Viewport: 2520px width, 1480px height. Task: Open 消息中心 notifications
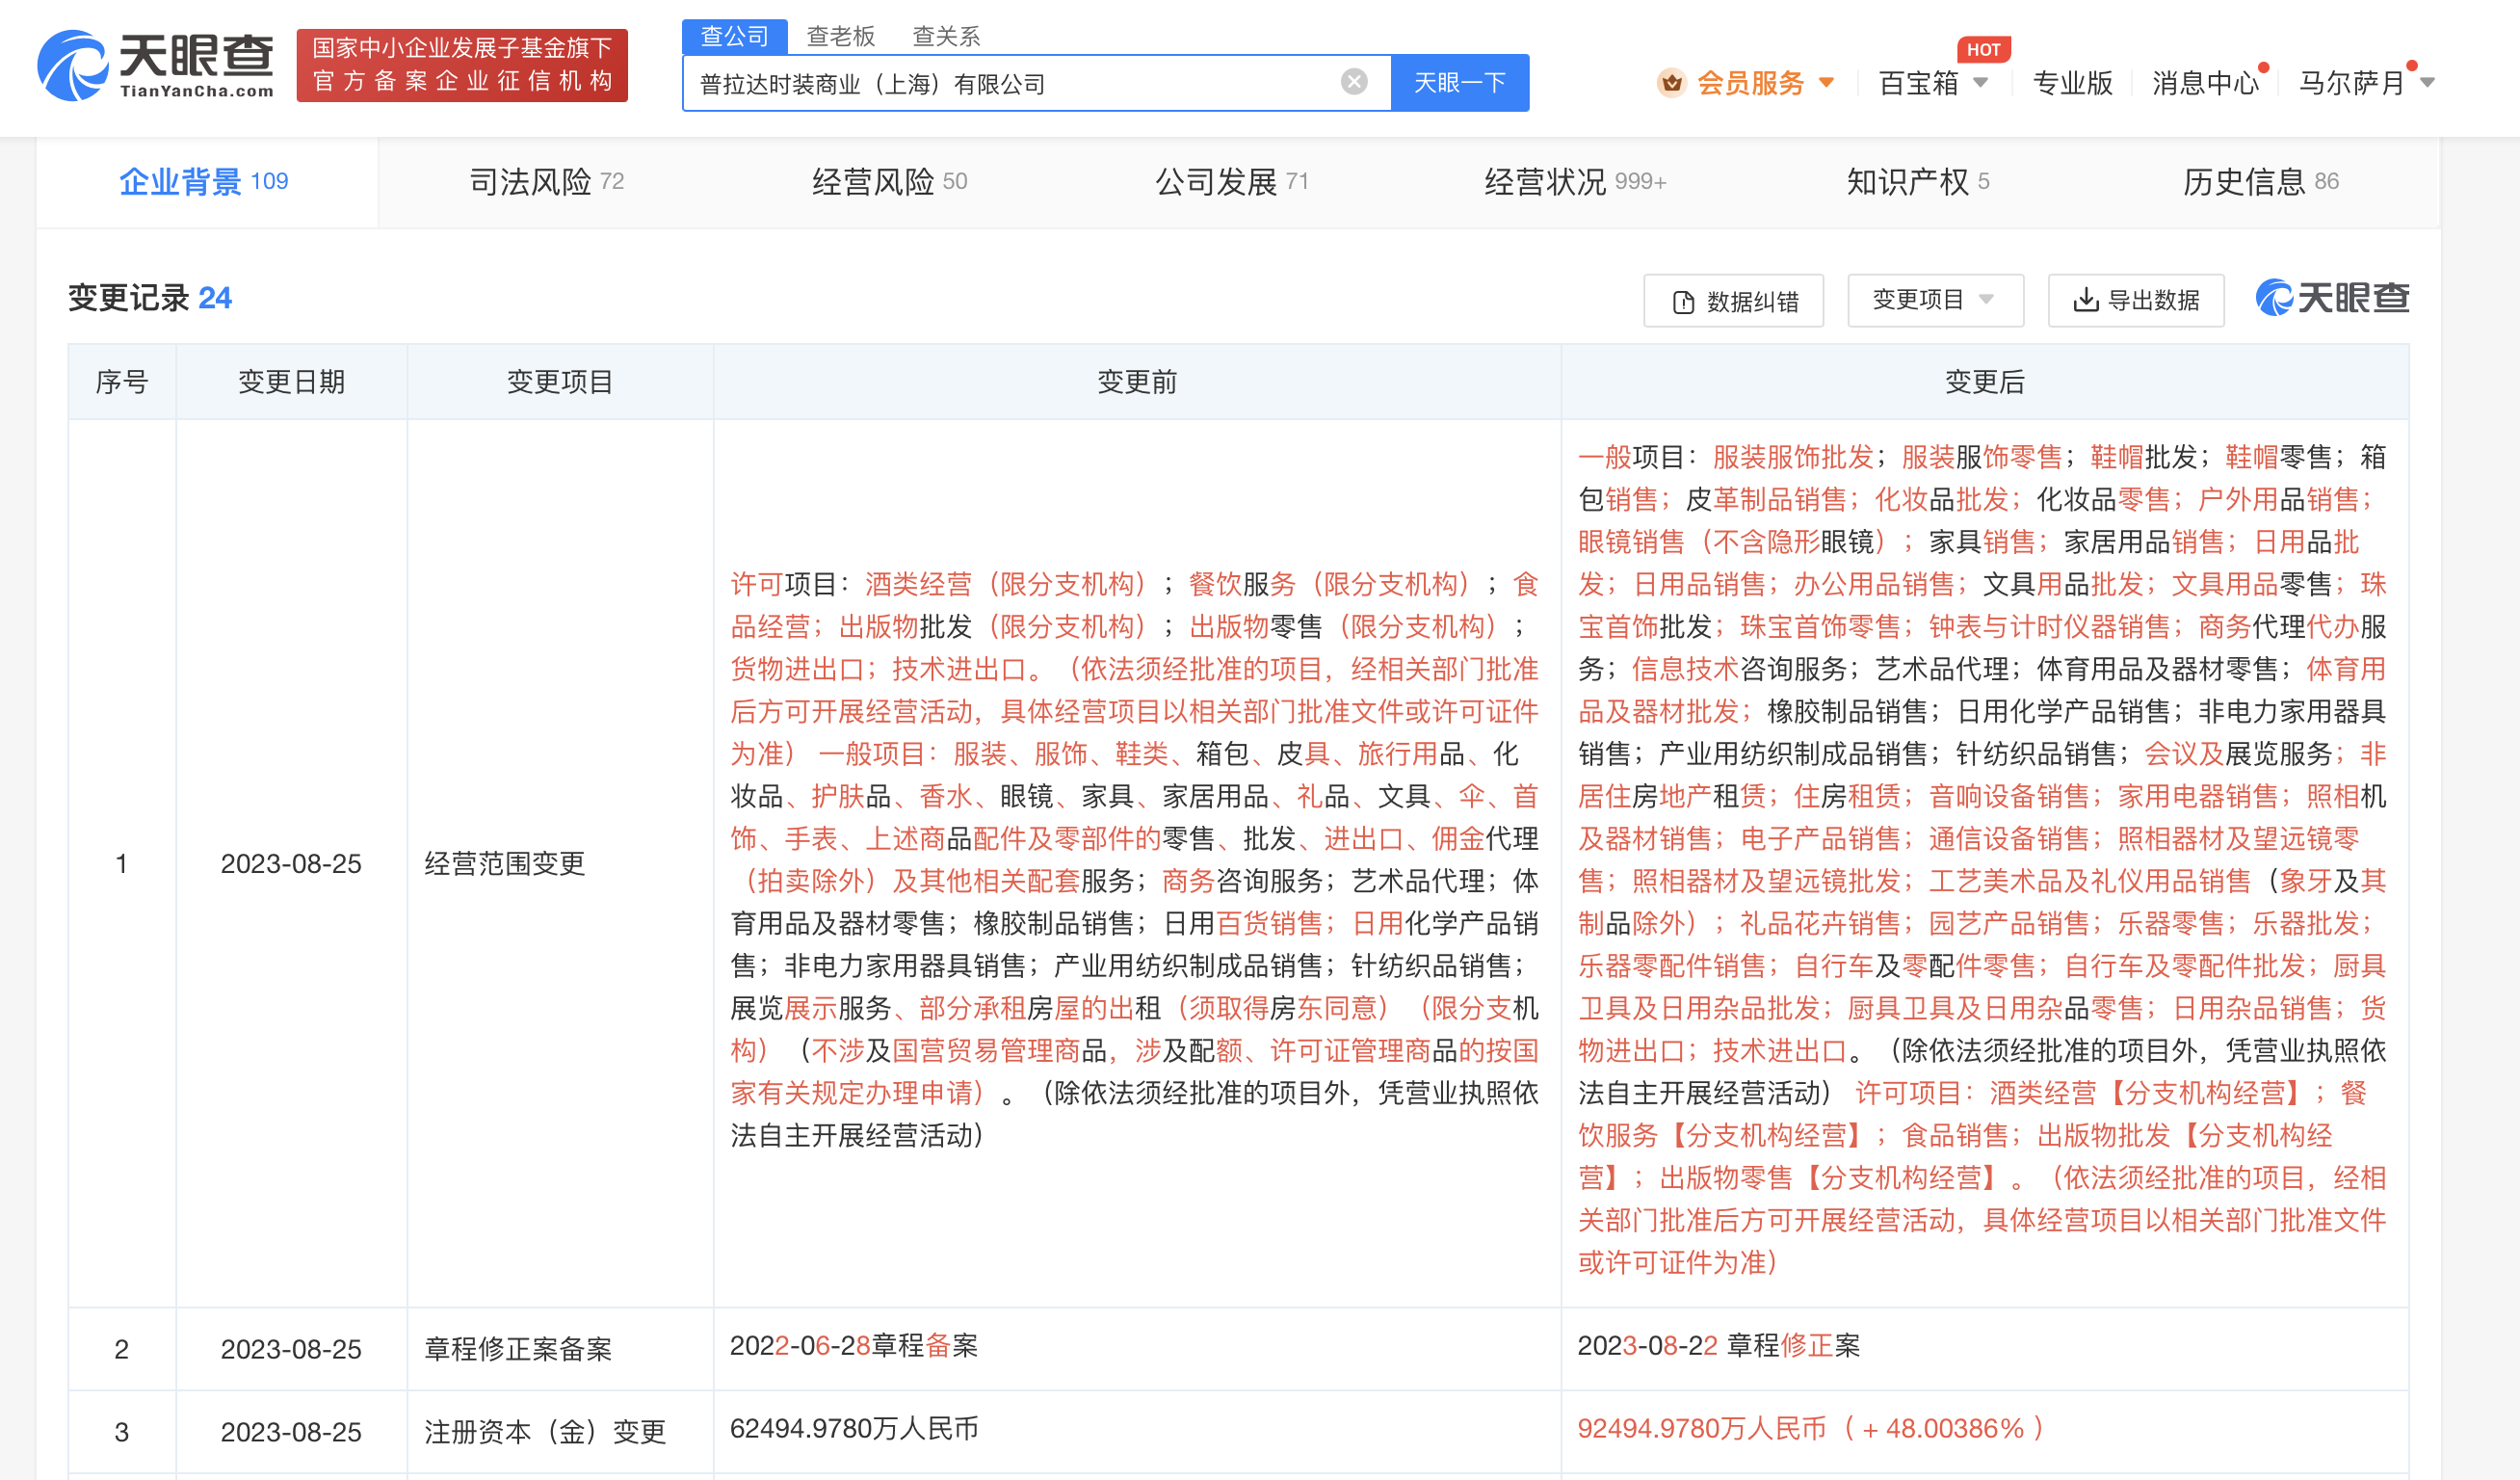point(2207,83)
